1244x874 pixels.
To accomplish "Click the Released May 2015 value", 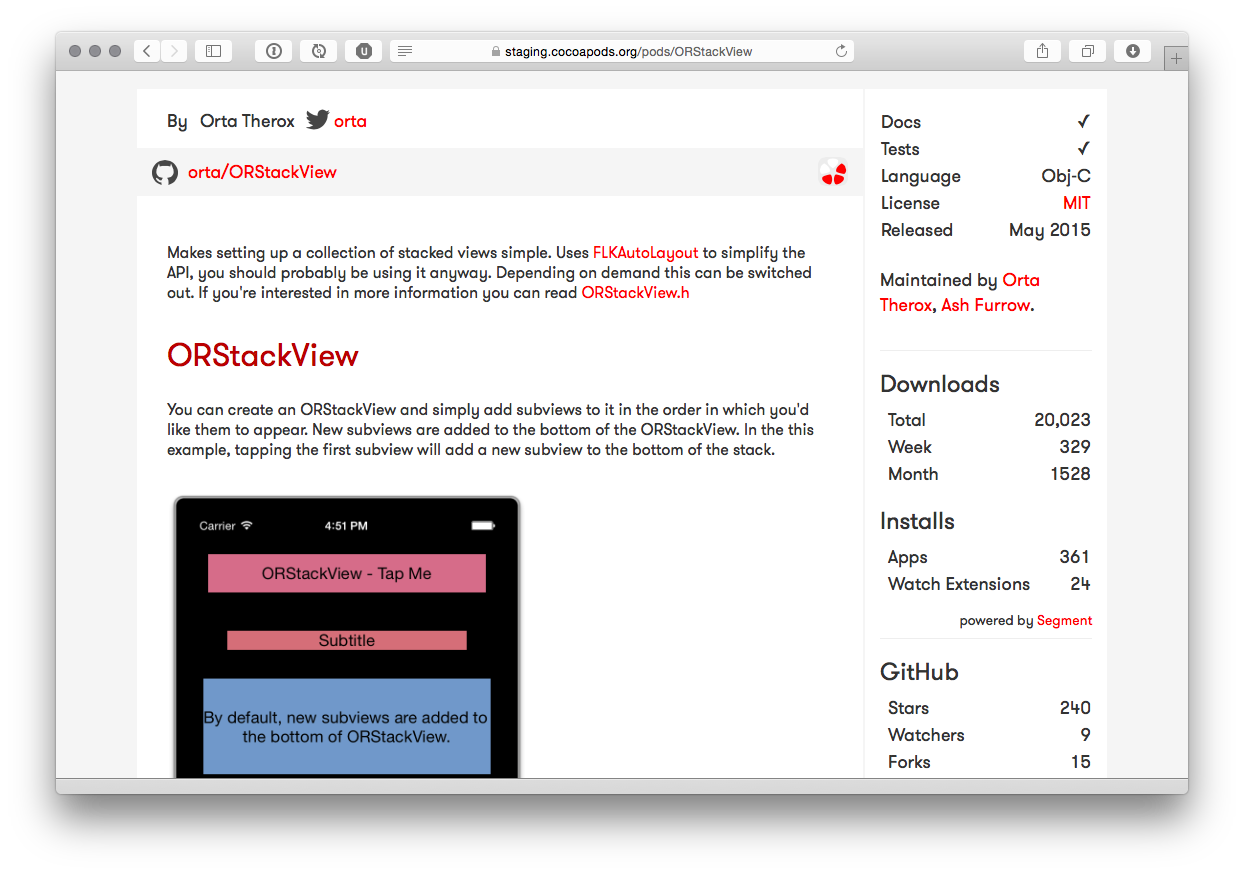I will [1050, 230].
